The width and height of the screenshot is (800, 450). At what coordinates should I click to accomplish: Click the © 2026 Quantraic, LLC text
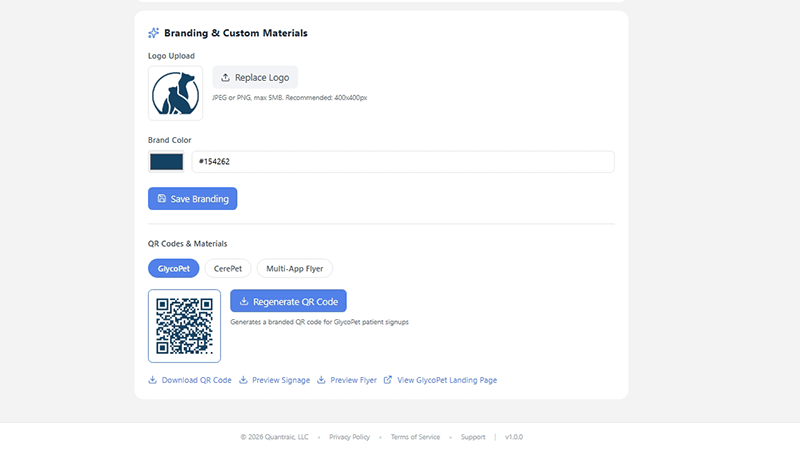pos(274,437)
